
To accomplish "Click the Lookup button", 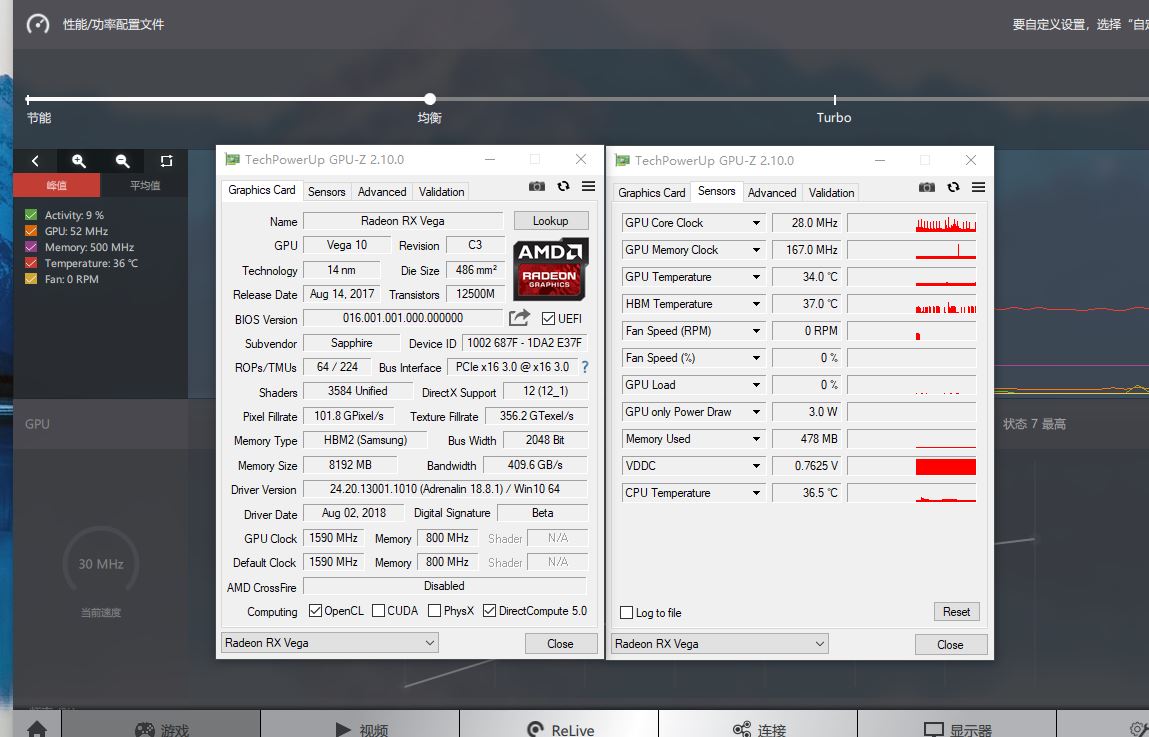I will [x=550, y=221].
